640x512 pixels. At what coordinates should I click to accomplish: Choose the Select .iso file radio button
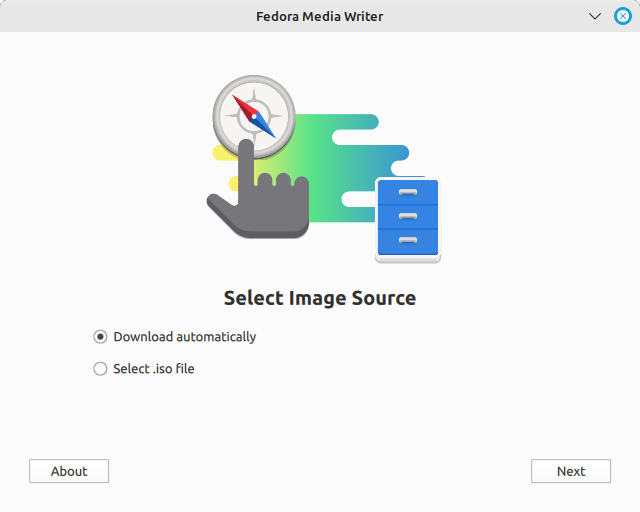pos(100,369)
